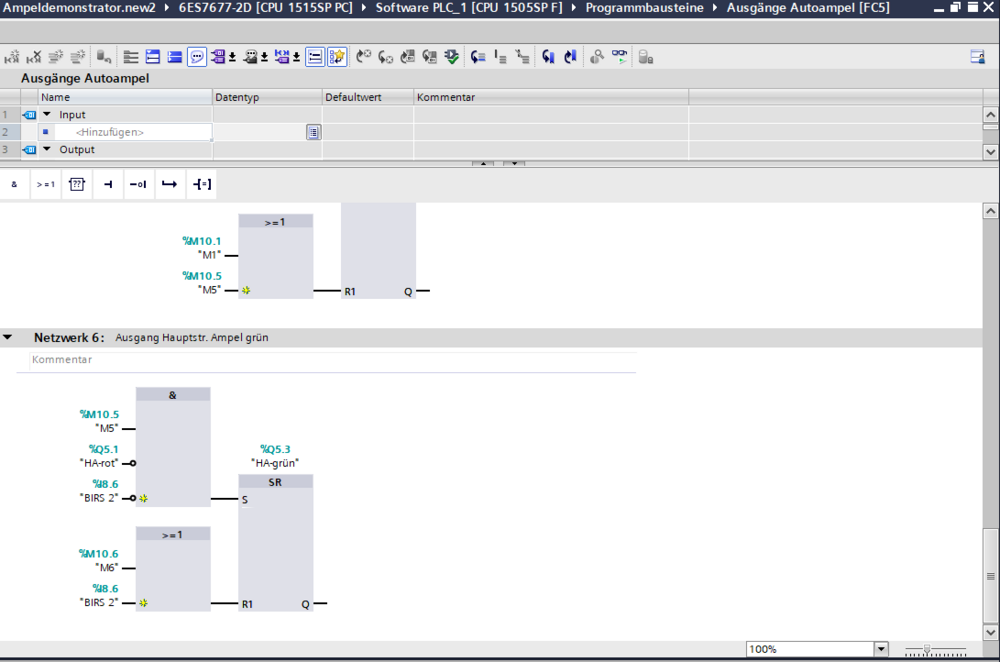
Task: Click the insert network toolbar icon
Action: pyautogui.click(x=12, y=57)
